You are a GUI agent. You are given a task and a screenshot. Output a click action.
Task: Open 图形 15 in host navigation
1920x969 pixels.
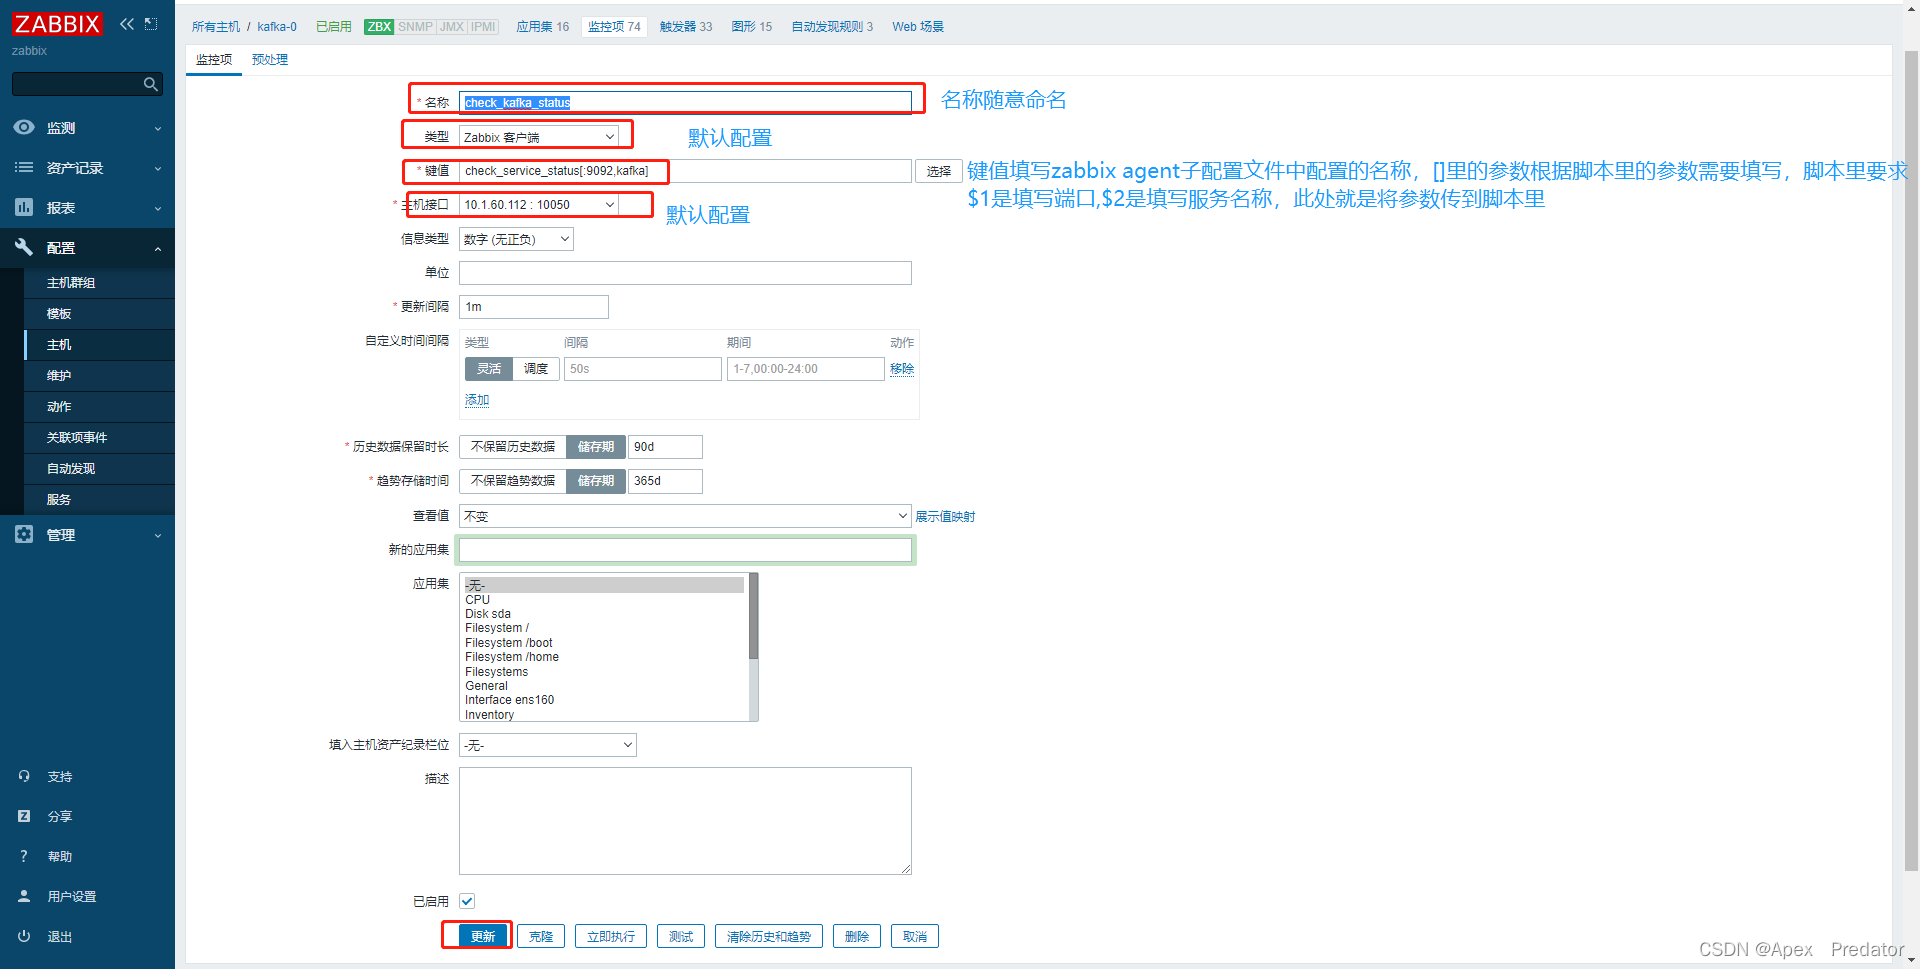coord(752,27)
